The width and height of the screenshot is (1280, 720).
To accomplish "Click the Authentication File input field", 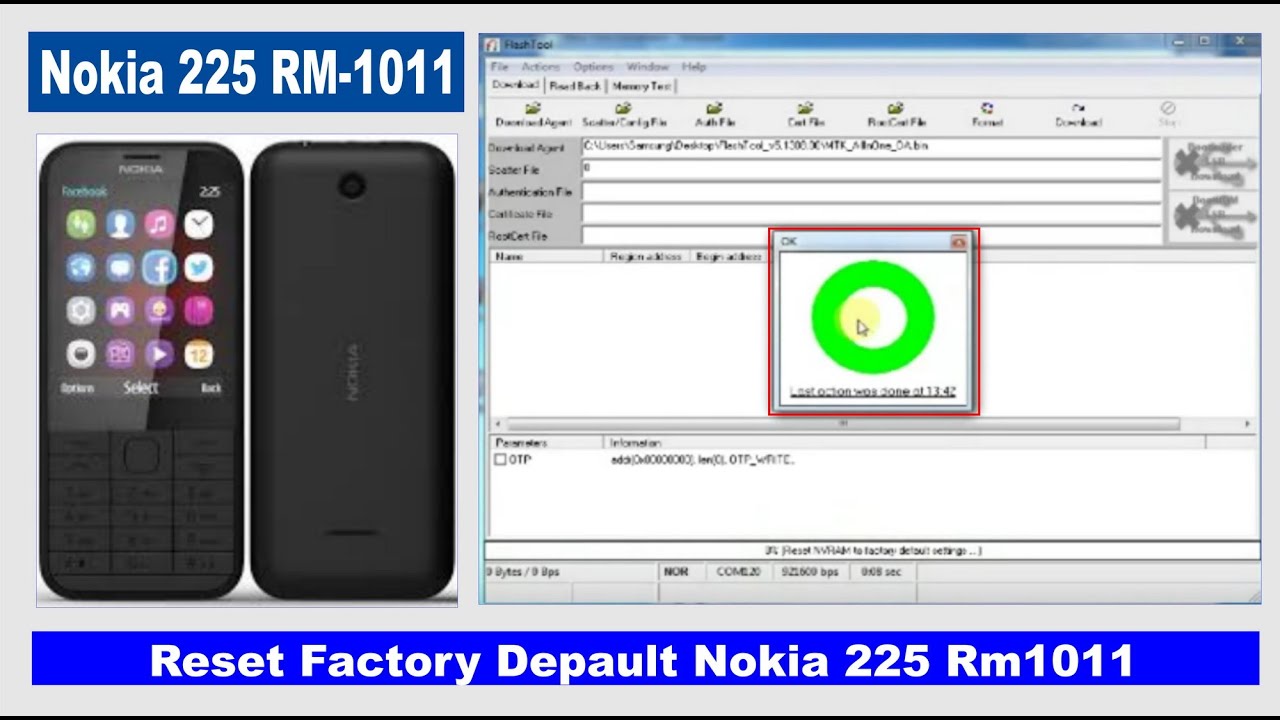I will (871, 192).
